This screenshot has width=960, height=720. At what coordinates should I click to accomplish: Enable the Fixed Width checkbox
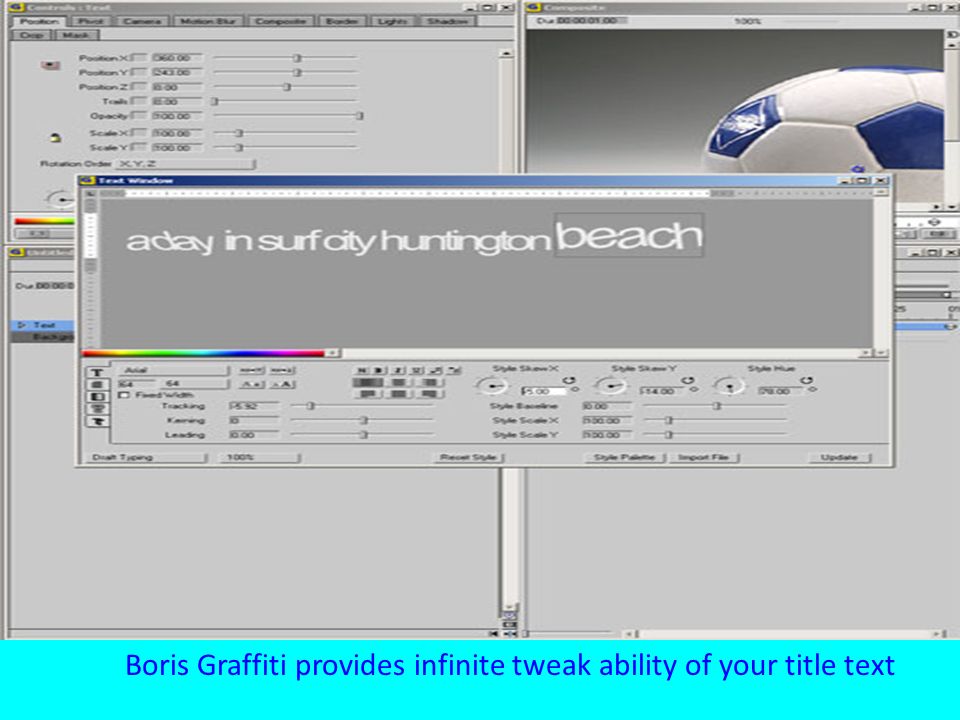pyautogui.click(x=124, y=395)
